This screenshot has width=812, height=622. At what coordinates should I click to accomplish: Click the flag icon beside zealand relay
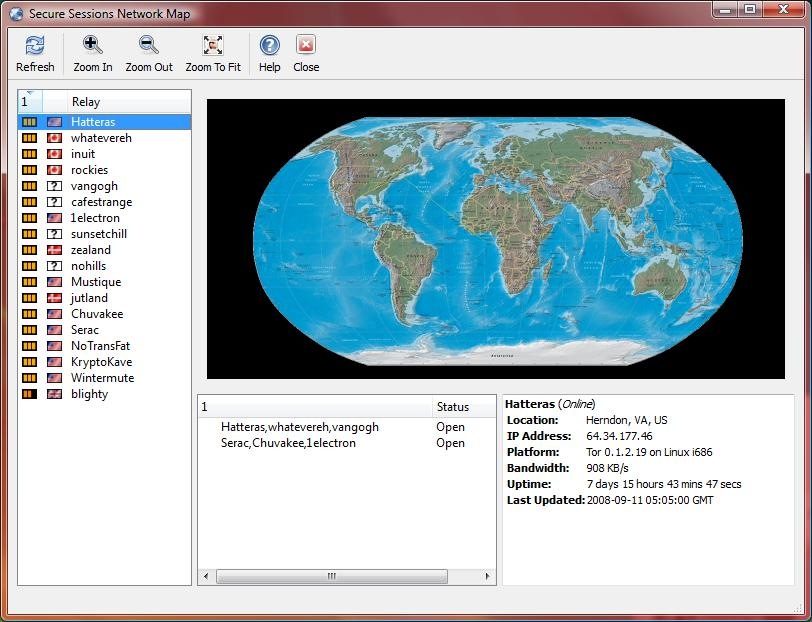(x=55, y=250)
